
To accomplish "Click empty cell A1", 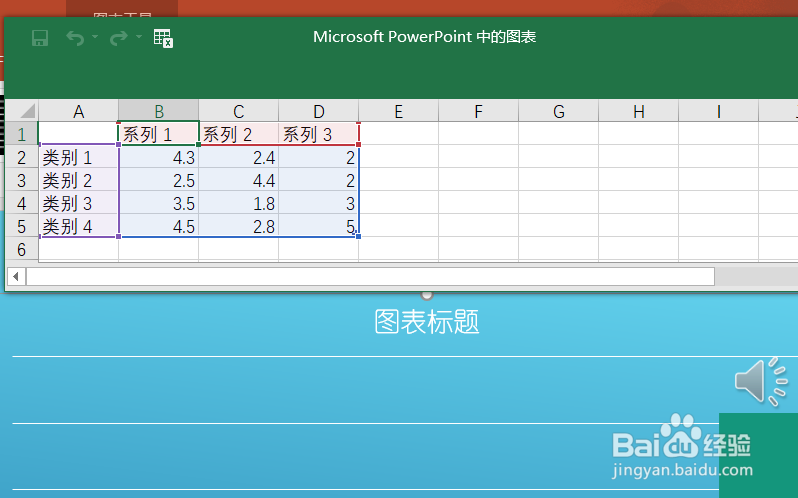I will (78, 134).
